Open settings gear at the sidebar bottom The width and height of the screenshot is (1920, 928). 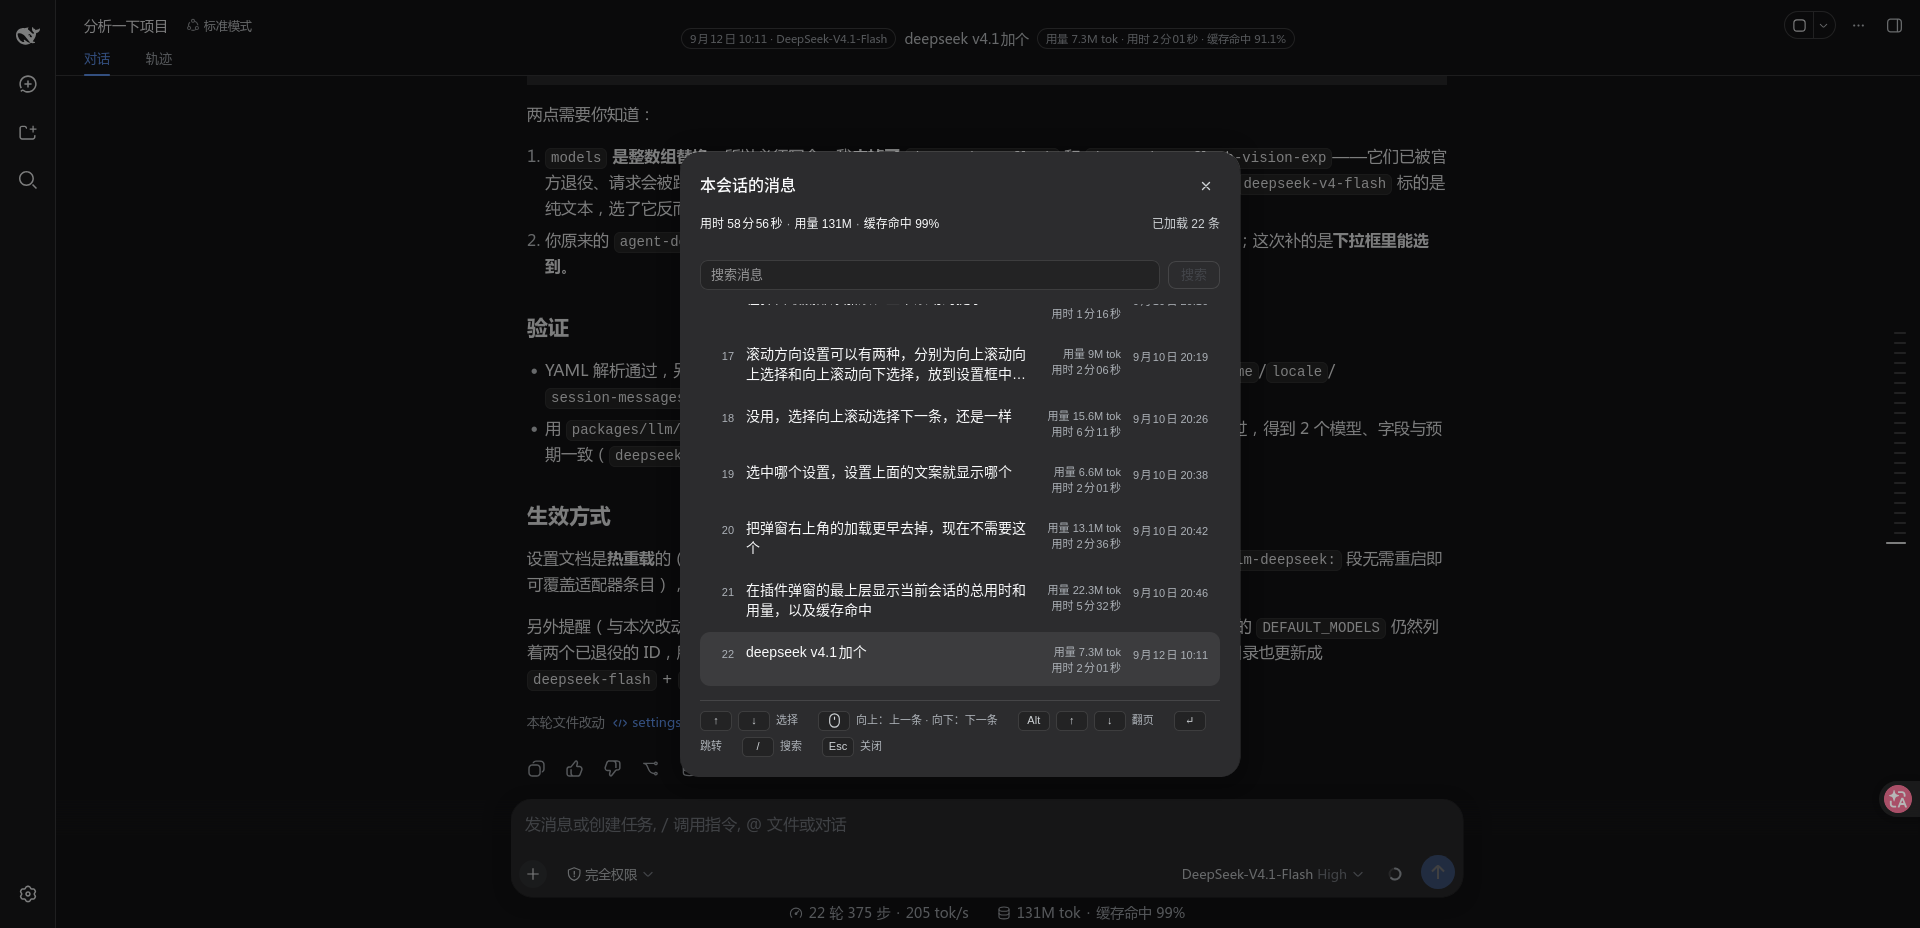point(28,894)
